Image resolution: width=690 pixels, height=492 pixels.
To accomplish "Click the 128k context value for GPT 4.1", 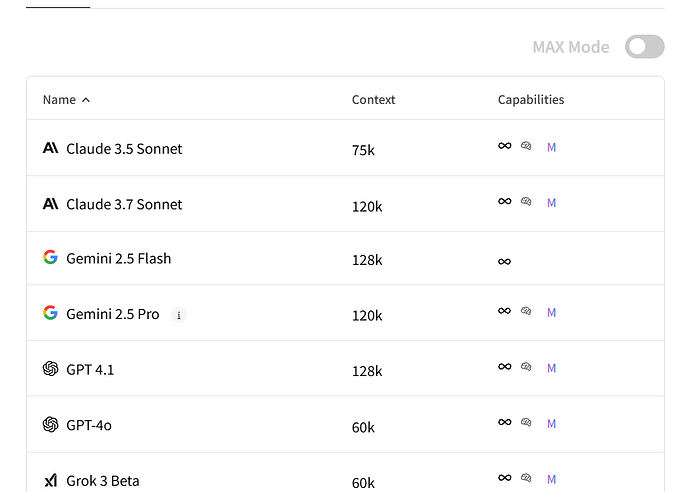I will [x=367, y=371].
